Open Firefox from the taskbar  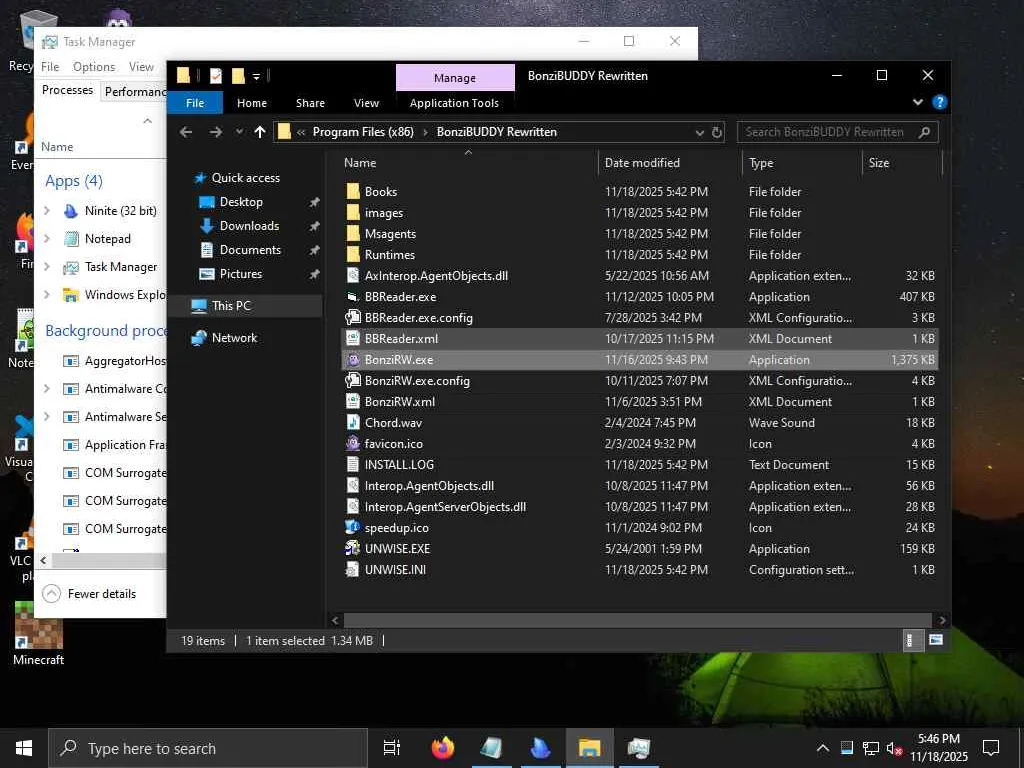(x=443, y=748)
